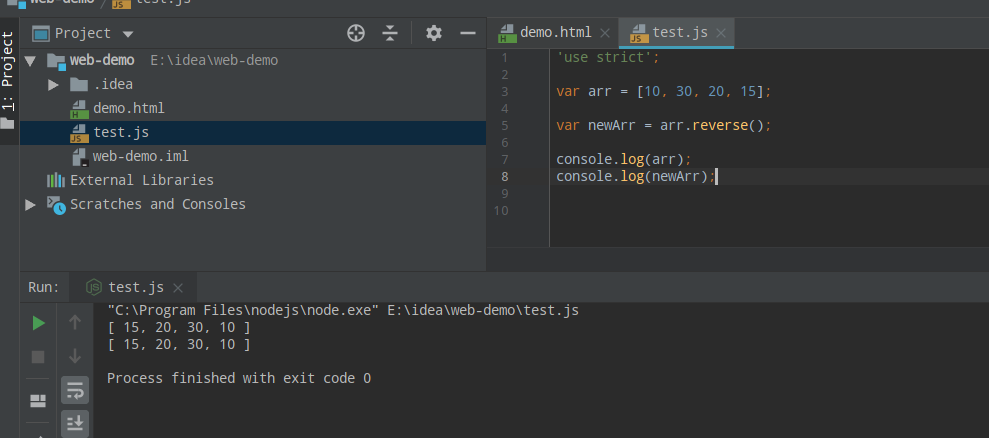
Task: Toggle soft-wrap in run console
Action: click(x=74, y=391)
